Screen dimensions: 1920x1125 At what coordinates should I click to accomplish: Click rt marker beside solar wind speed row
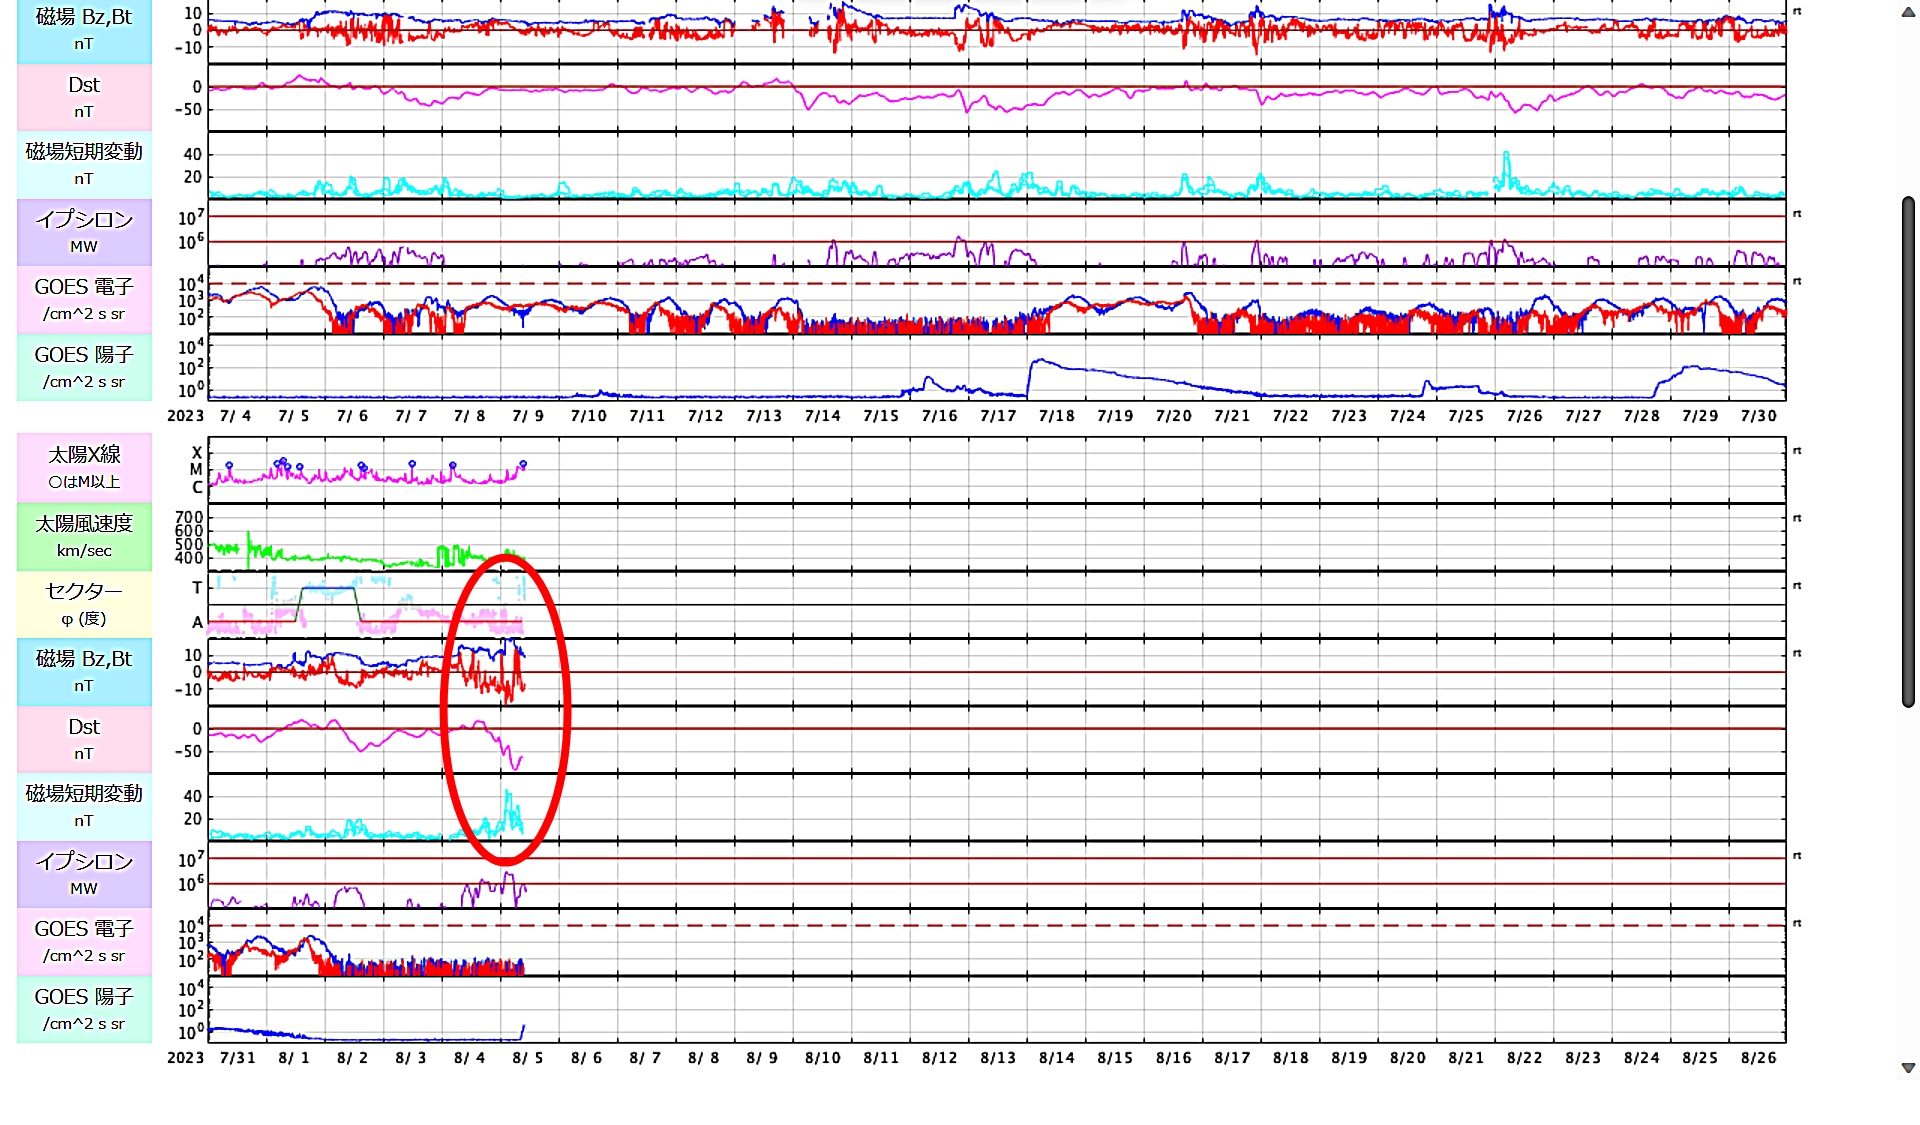[1797, 518]
